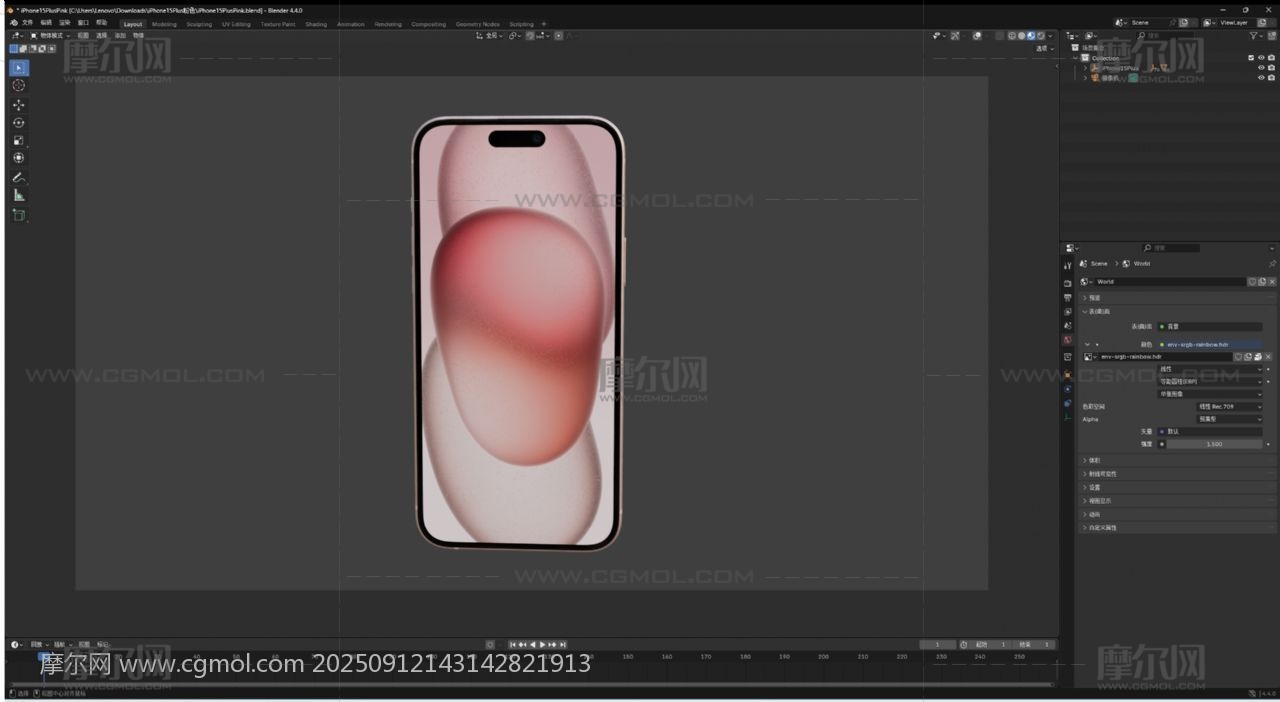Toggle viewport overlays display

pos(977,36)
